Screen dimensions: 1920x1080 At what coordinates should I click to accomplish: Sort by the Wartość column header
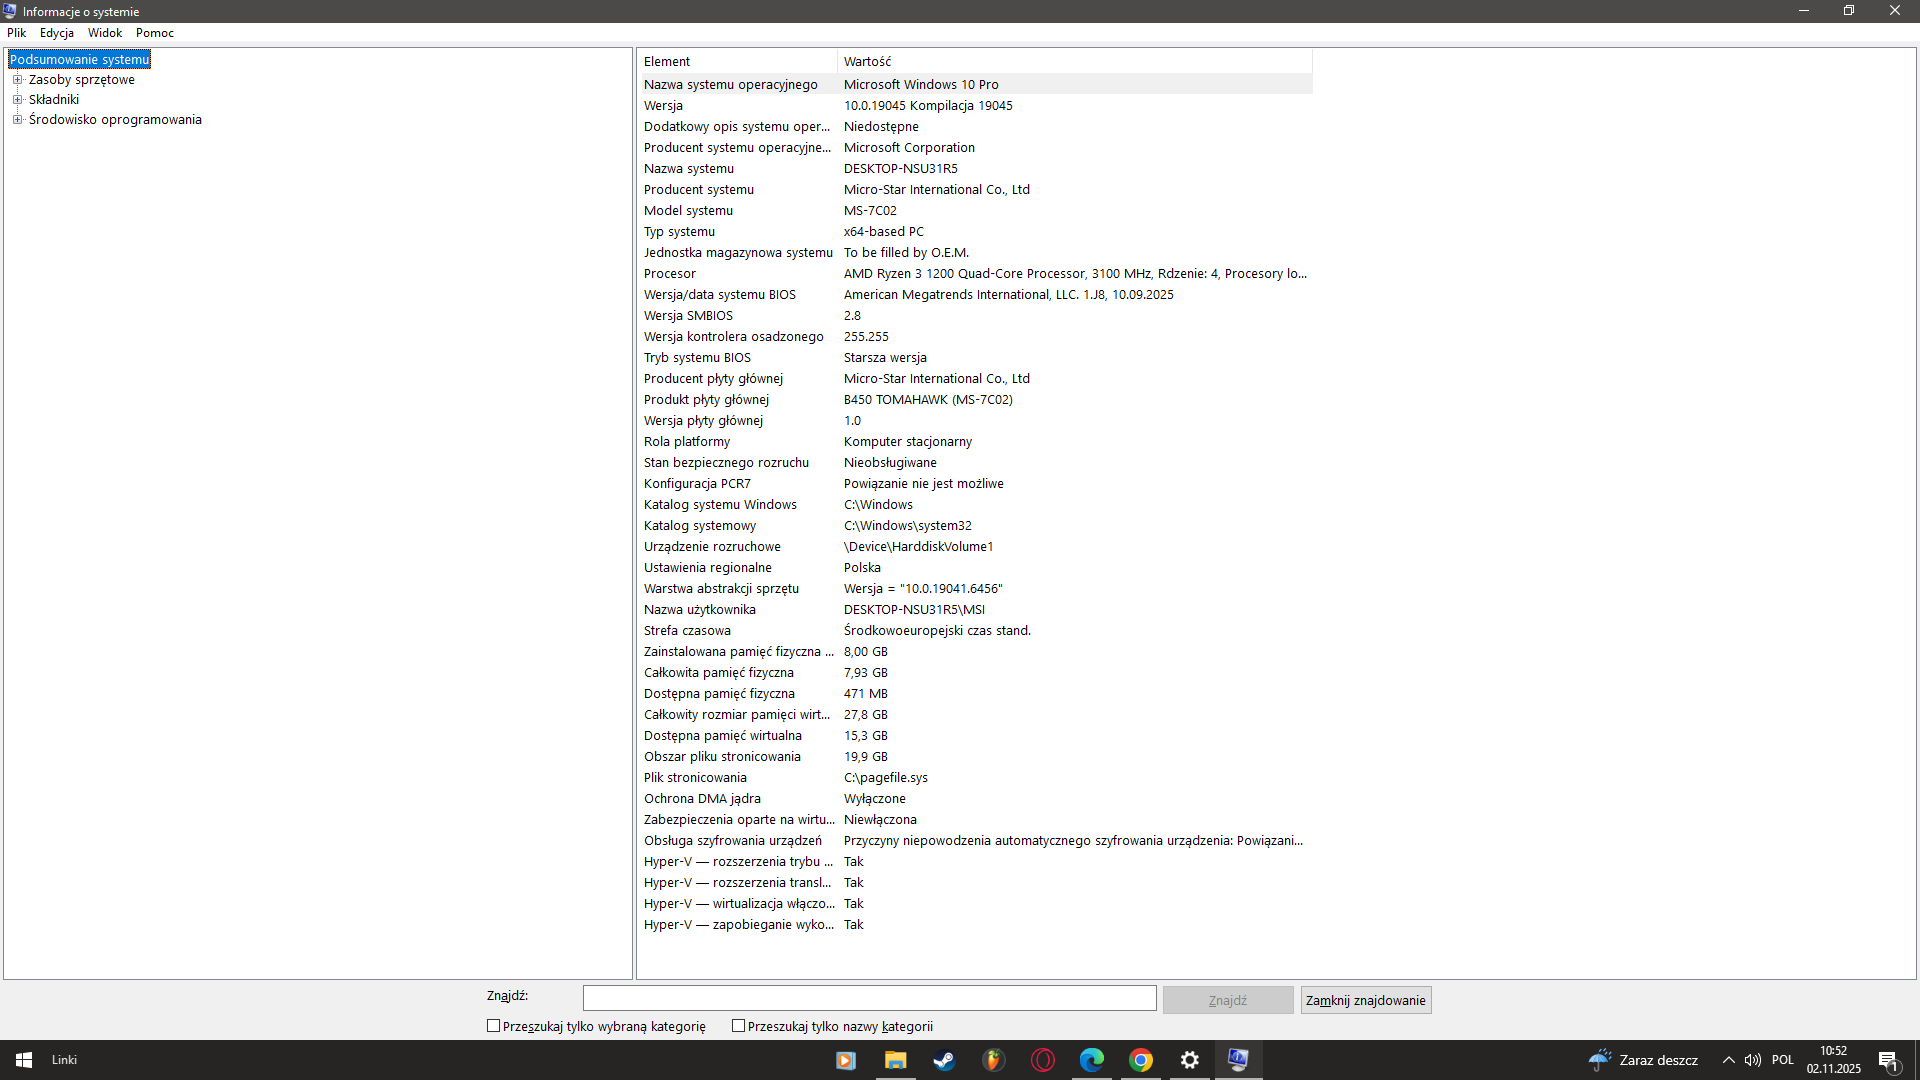tap(1075, 62)
